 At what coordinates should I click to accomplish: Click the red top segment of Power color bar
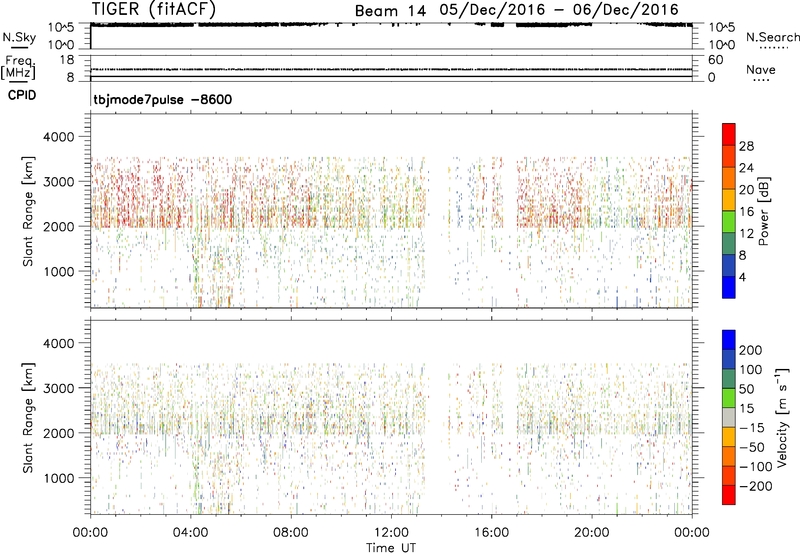coord(729,134)
